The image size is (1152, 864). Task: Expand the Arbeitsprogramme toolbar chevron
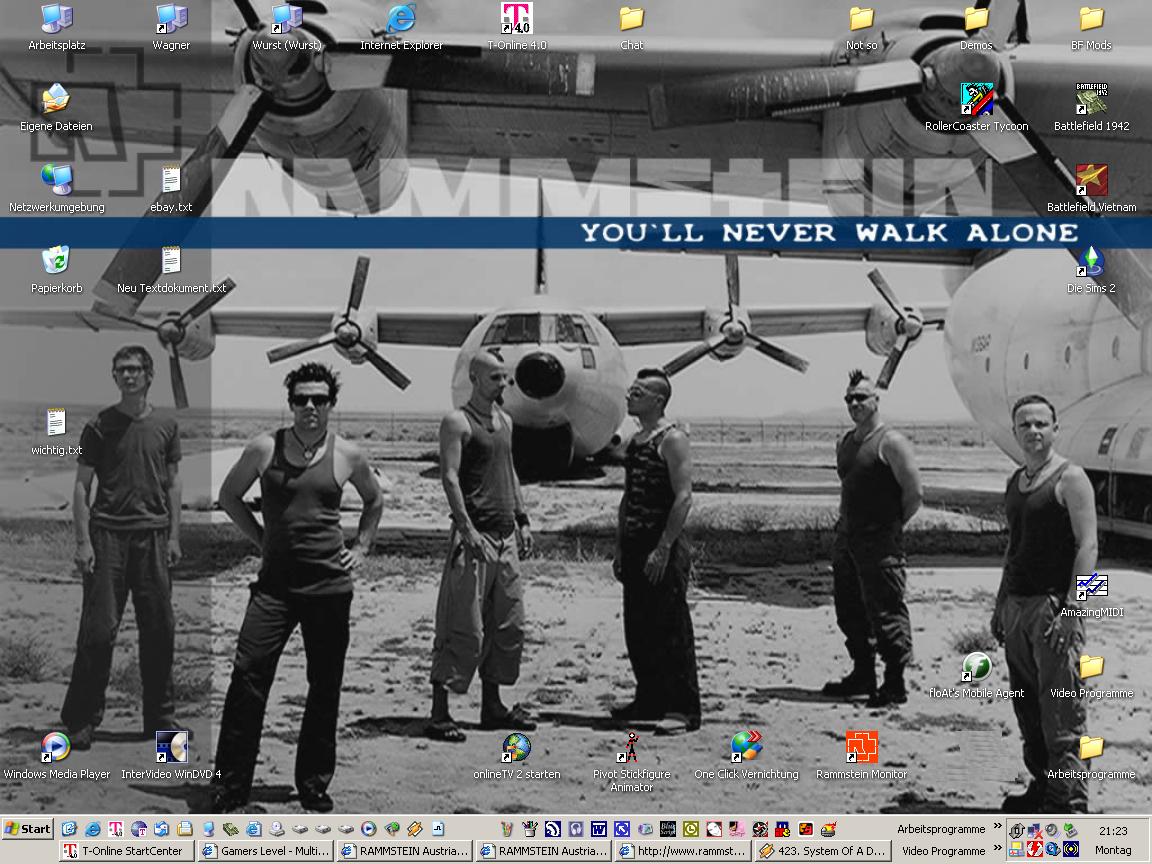pos(997,827)
